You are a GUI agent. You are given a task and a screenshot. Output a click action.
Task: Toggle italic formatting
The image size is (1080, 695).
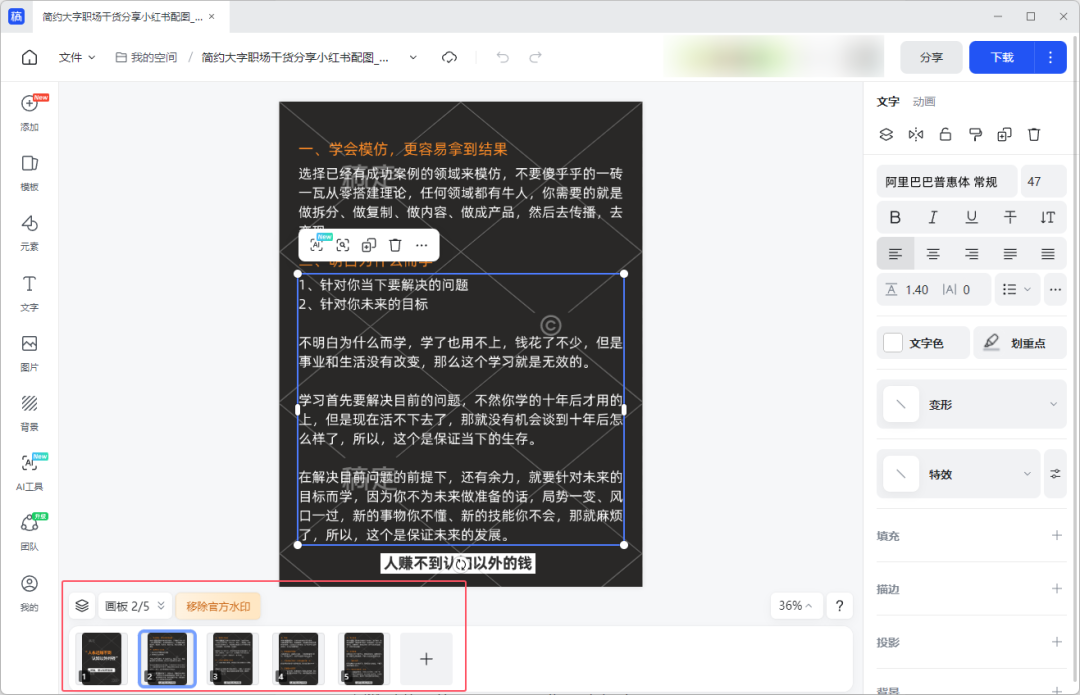click(x=933, y=218)
